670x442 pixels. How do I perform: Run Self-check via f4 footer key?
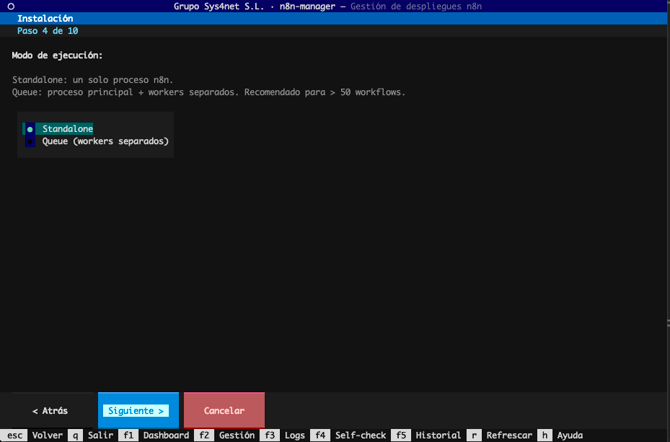click(x=348, y=435)
